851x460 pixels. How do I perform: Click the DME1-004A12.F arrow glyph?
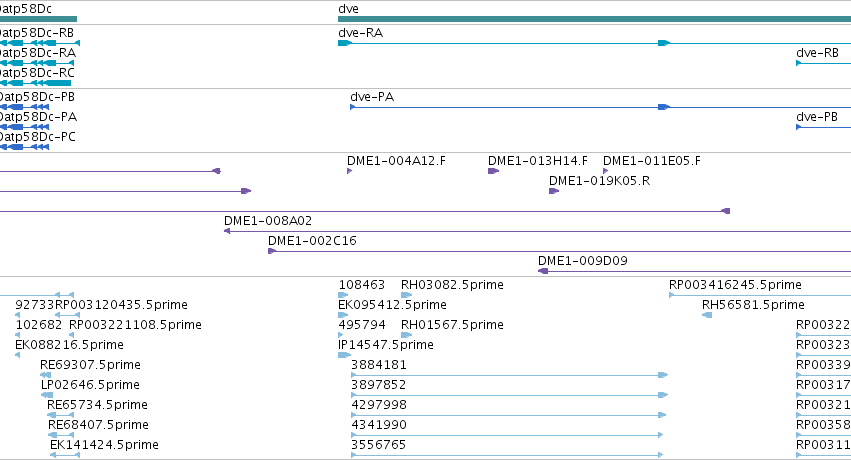pos(350,171)
